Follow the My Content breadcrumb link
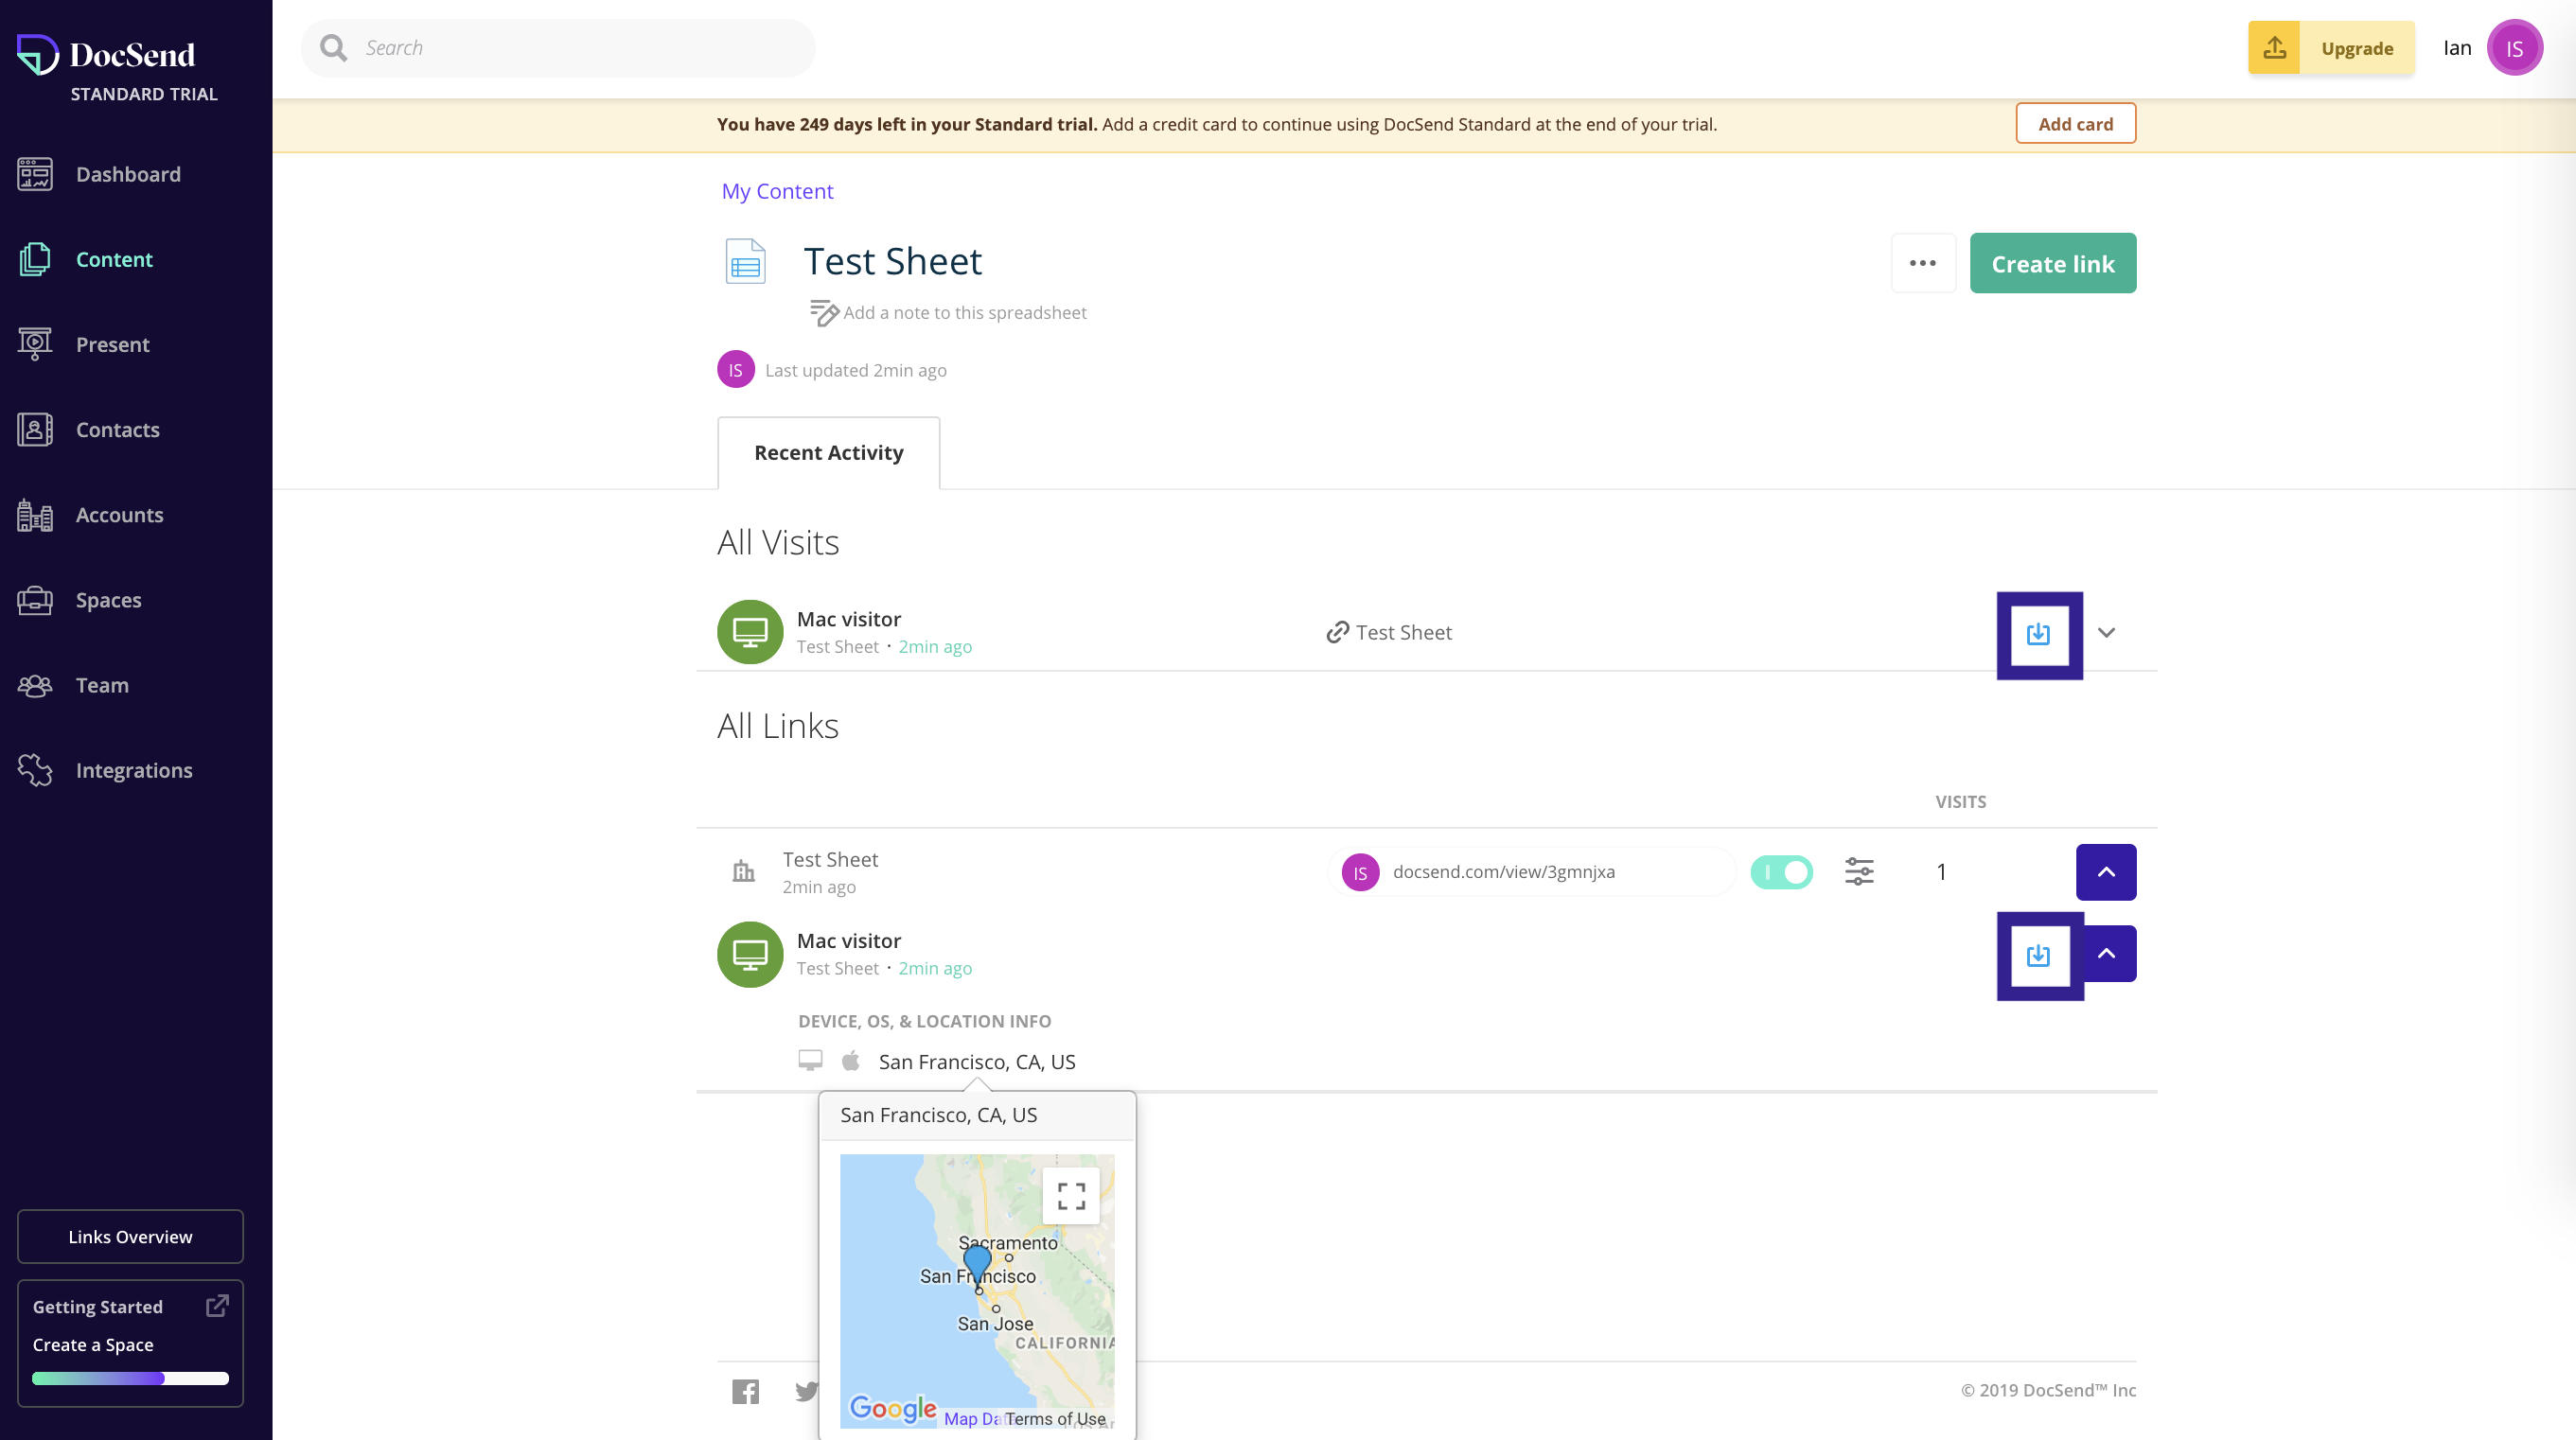 pyautogui.click(x=777, y=191)
